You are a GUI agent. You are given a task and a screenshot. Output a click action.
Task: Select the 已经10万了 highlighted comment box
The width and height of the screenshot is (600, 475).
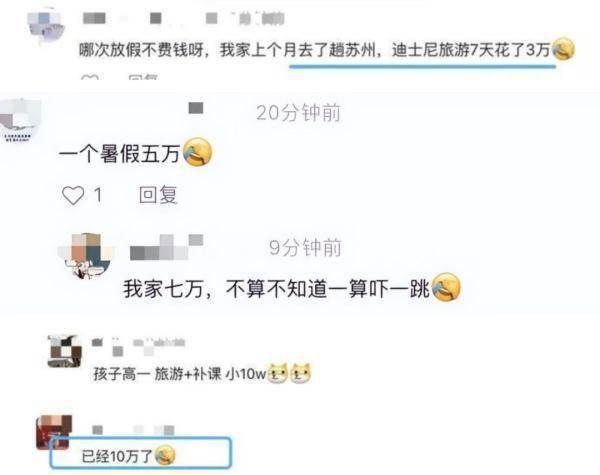[141, 453]
